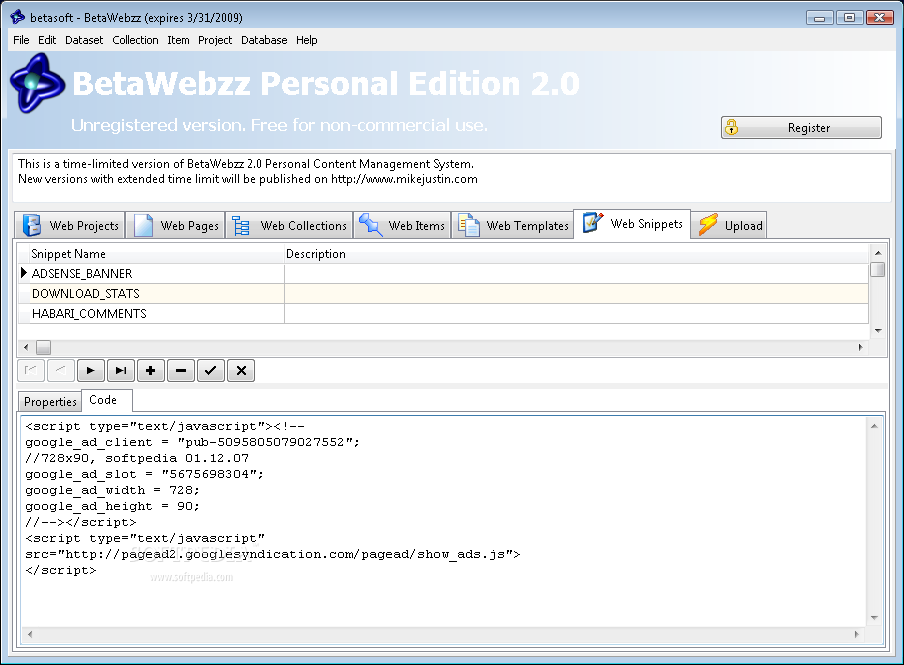Screen dimensions: 904x665
Task: Go to first record navigator button
Action: click(31, 370)
